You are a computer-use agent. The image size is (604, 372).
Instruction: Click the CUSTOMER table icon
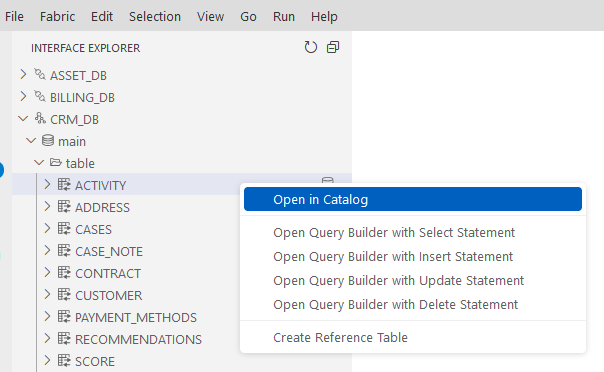[x=64, y=295]
